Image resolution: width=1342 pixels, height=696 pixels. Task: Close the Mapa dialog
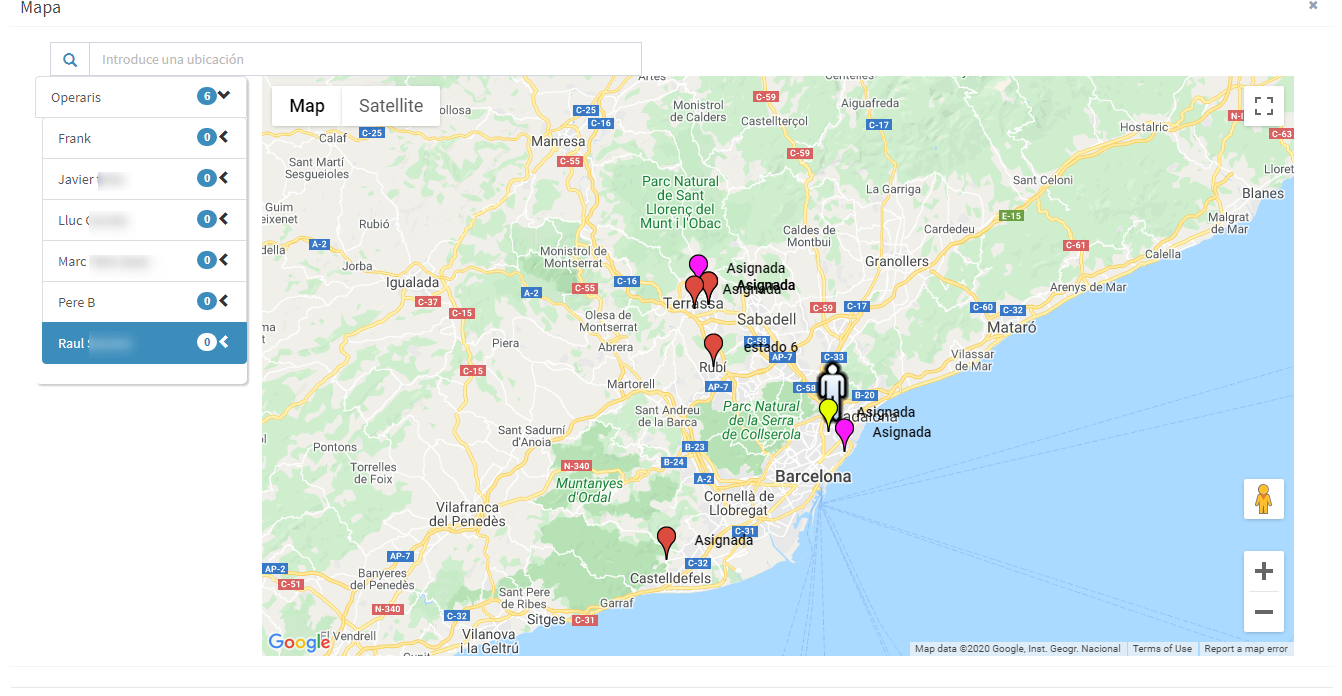tap(1313, 6)
